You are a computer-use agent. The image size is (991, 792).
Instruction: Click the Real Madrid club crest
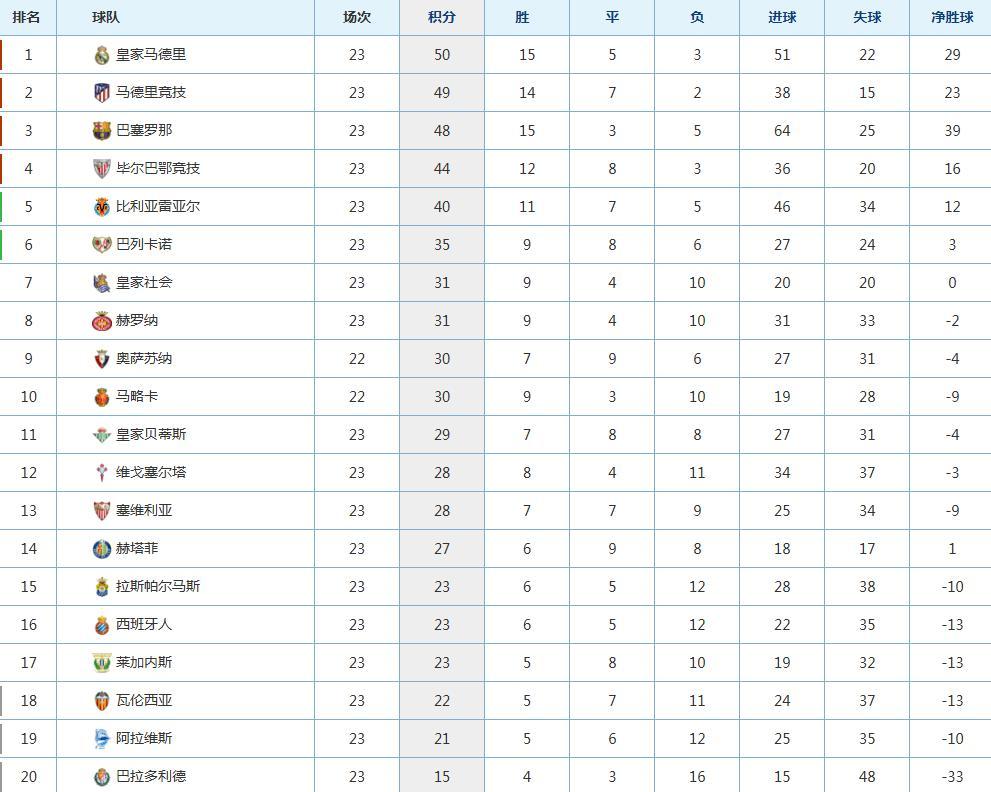(101, 56)
